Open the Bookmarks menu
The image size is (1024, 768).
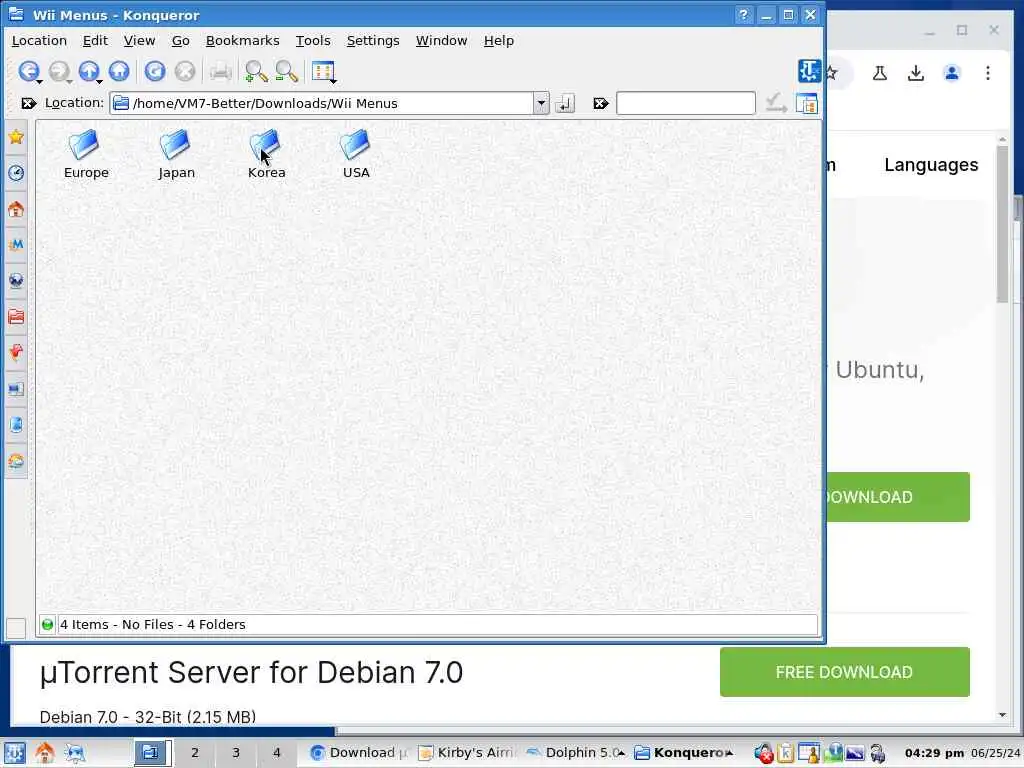242,40
